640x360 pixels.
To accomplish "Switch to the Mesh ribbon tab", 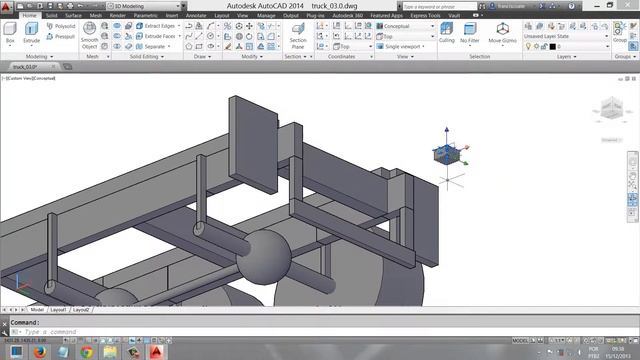I will click(96, 16).
